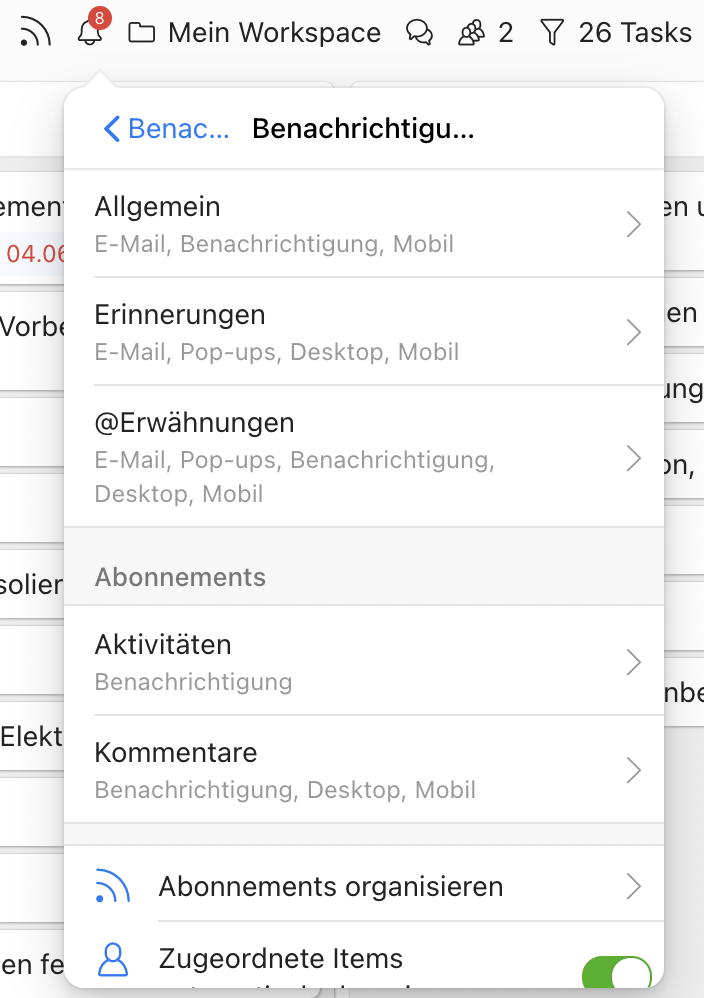
Task: Click the feed icon in the top bar
Action: pos(35,32)
